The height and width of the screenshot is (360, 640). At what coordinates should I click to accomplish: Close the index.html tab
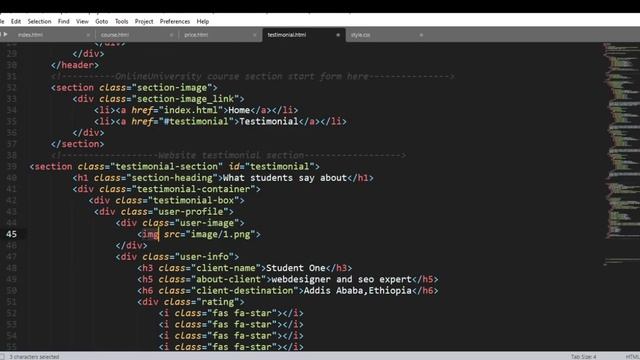(x=88, y=35)
